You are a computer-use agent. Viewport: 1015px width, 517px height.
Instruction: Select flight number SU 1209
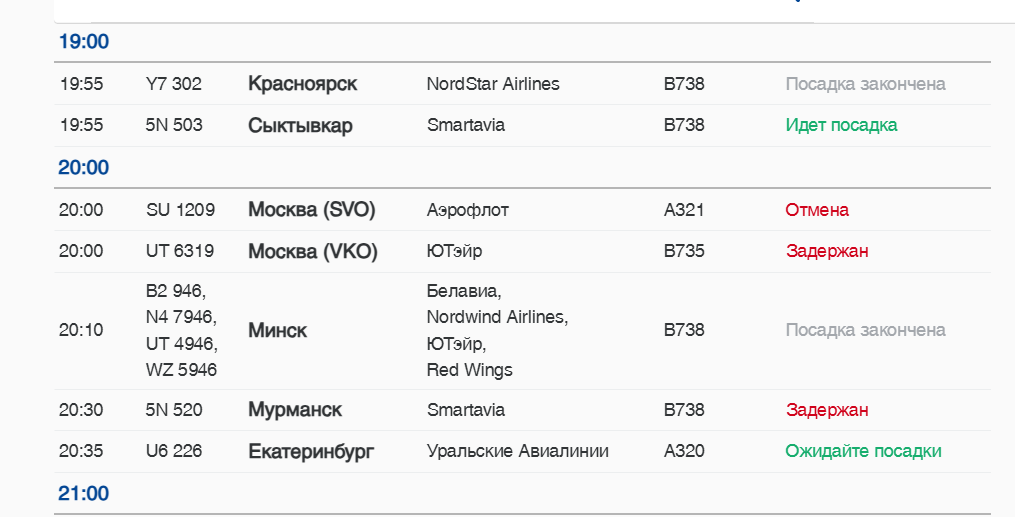180,210
